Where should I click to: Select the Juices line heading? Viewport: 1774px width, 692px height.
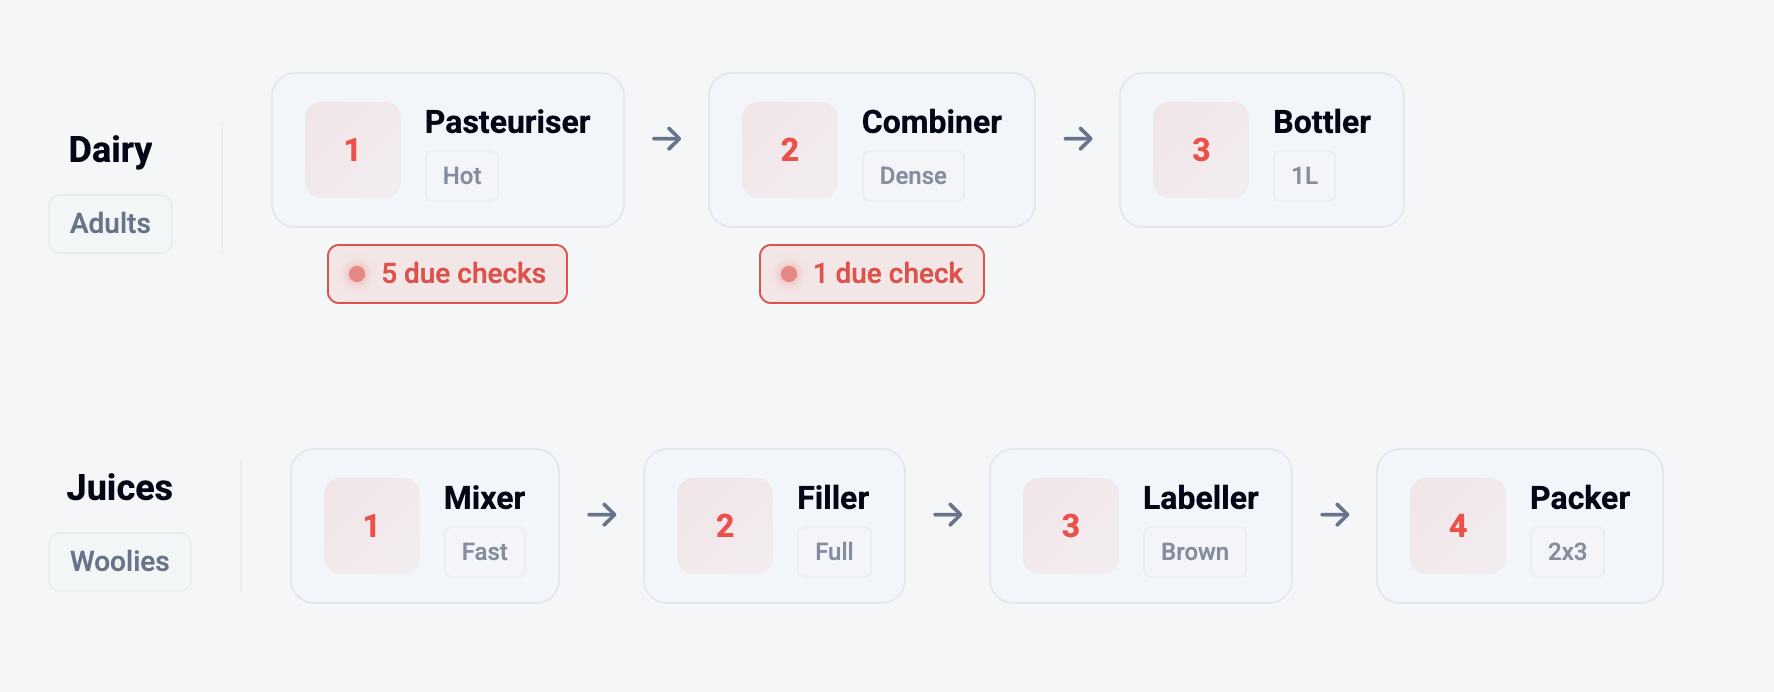pyautogui.click(x=119, y=488)
